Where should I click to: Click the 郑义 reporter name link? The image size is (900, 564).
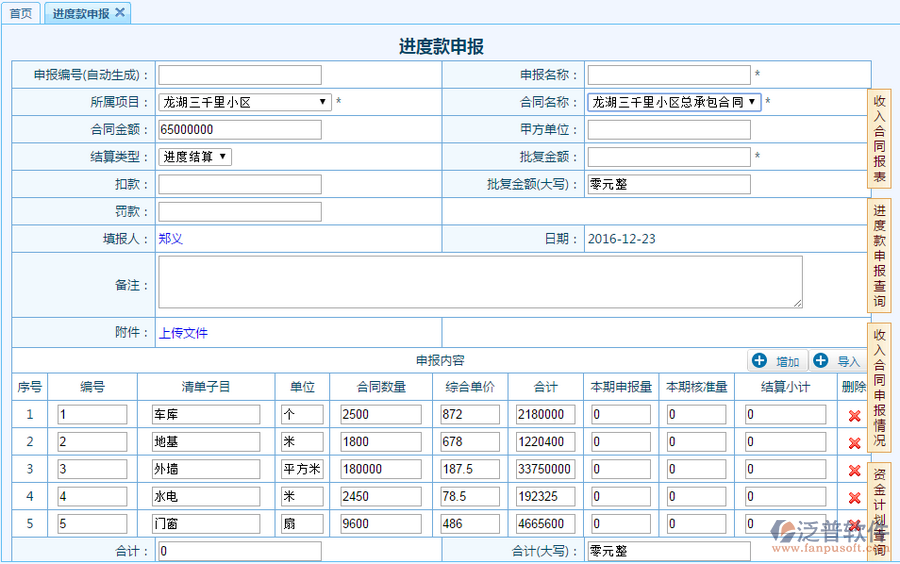click(171, 239)
